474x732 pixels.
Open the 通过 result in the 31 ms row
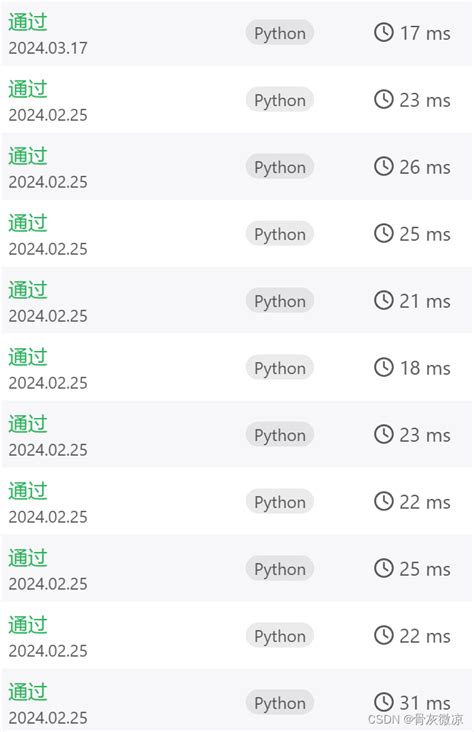click(28, 691)
